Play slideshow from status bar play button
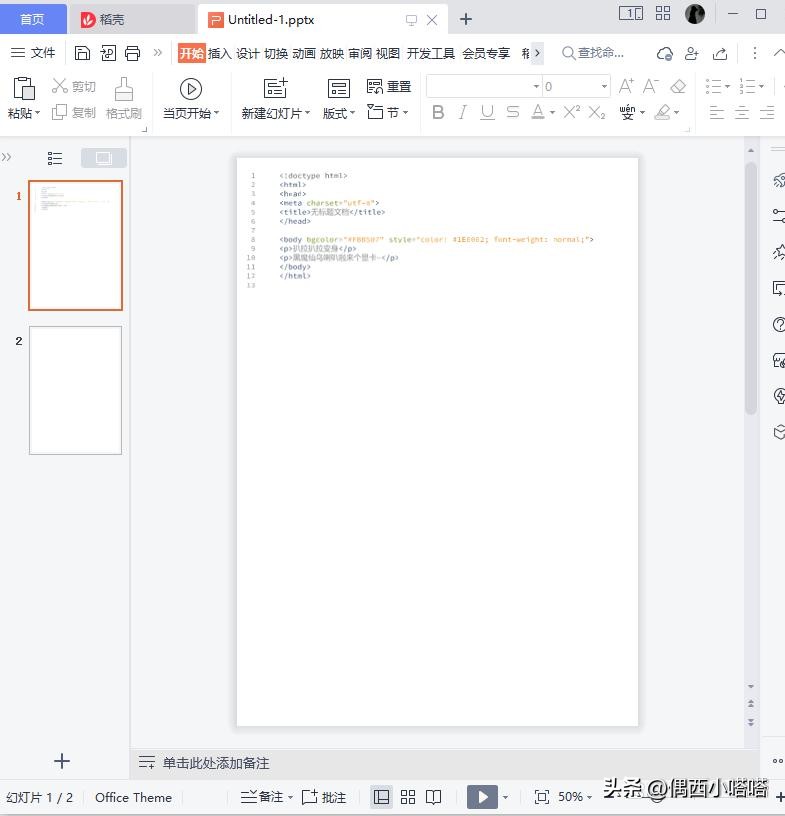This screenshot has width=785, height=816. [x=482, y=797]
